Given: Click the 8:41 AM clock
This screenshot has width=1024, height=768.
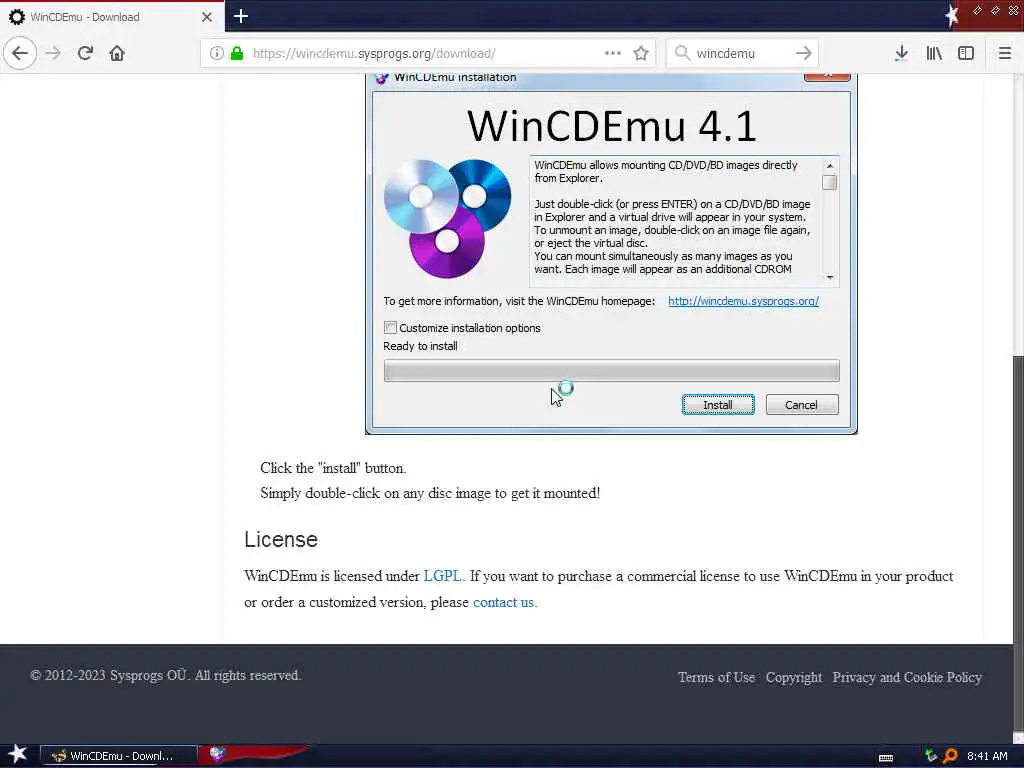Looking at the screenshot, I should (x=987, y=756).
